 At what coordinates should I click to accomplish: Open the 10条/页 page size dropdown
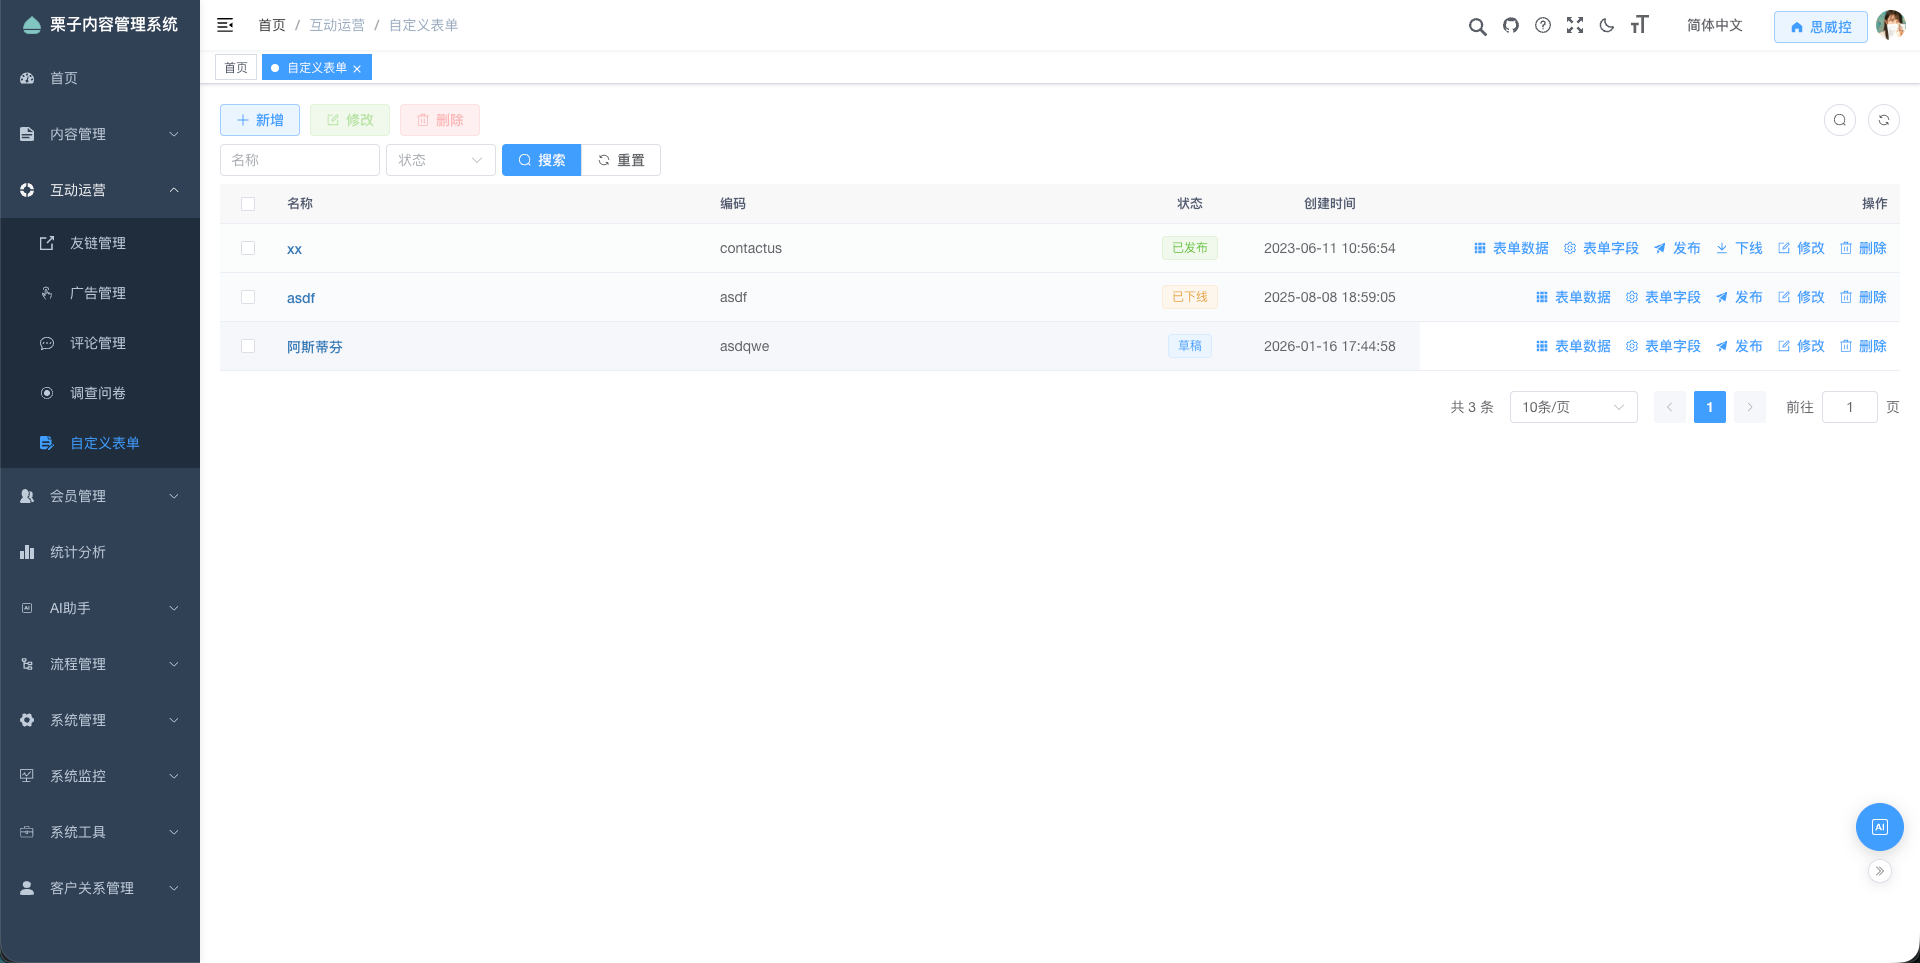pyautogui.click(x=1573, y=407)
